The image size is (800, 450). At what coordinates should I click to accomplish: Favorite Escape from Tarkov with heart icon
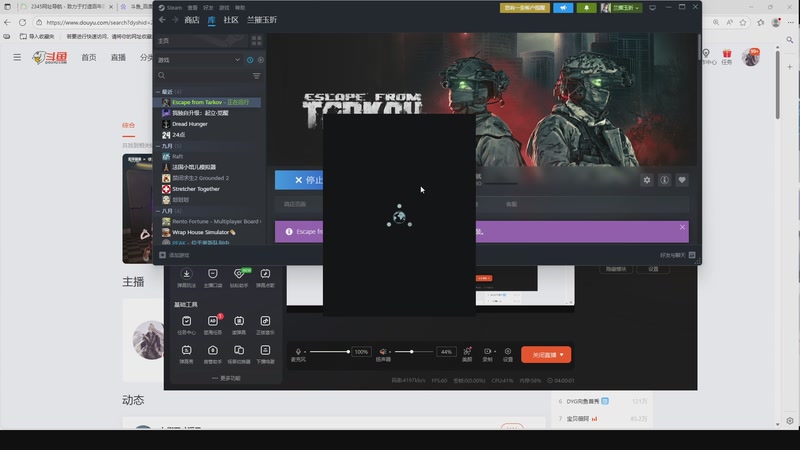click(x=682, y=180)
